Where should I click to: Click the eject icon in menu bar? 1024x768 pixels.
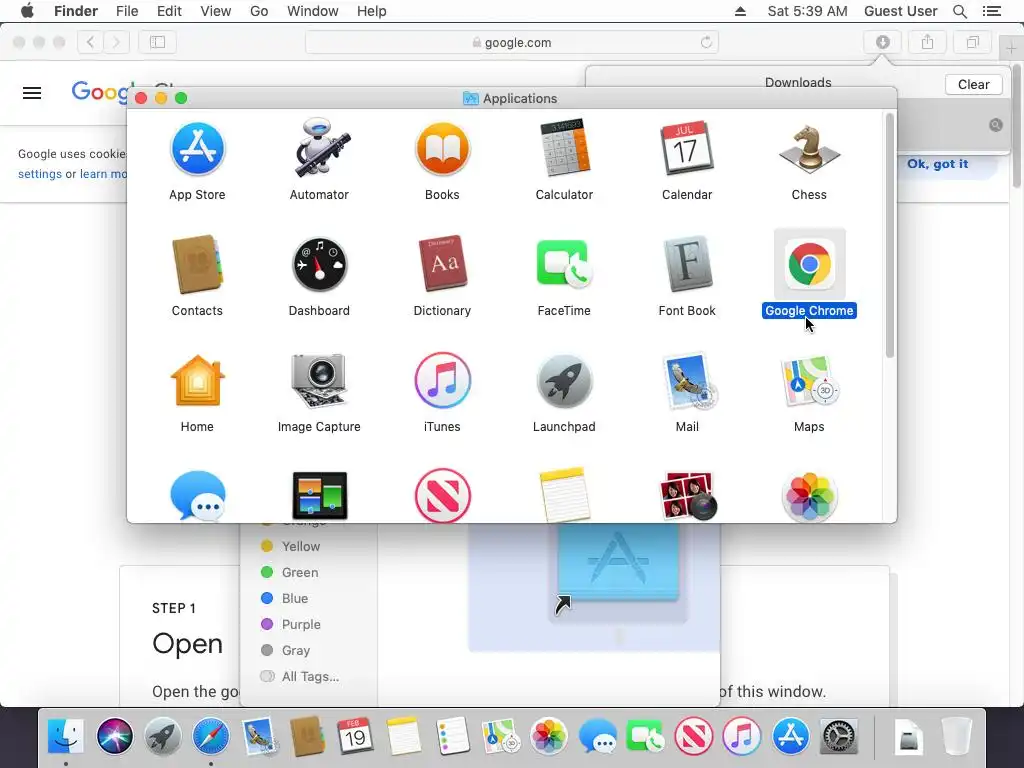[740, 11]
